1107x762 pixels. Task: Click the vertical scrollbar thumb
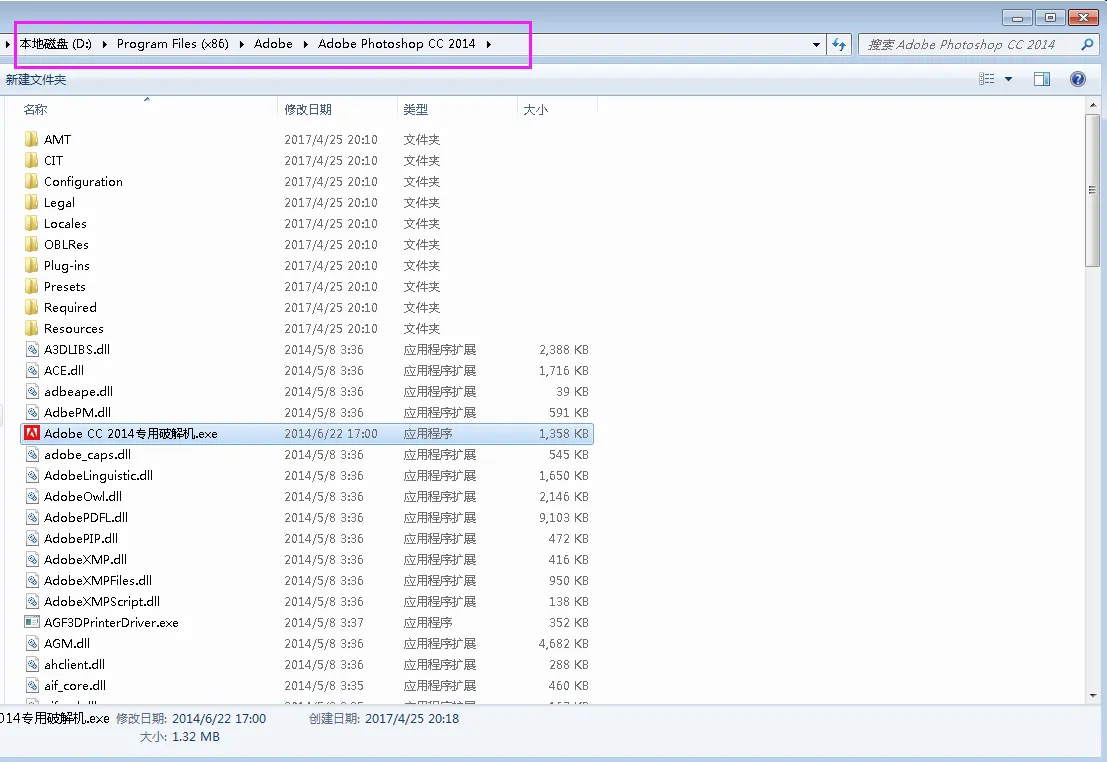1092,190
